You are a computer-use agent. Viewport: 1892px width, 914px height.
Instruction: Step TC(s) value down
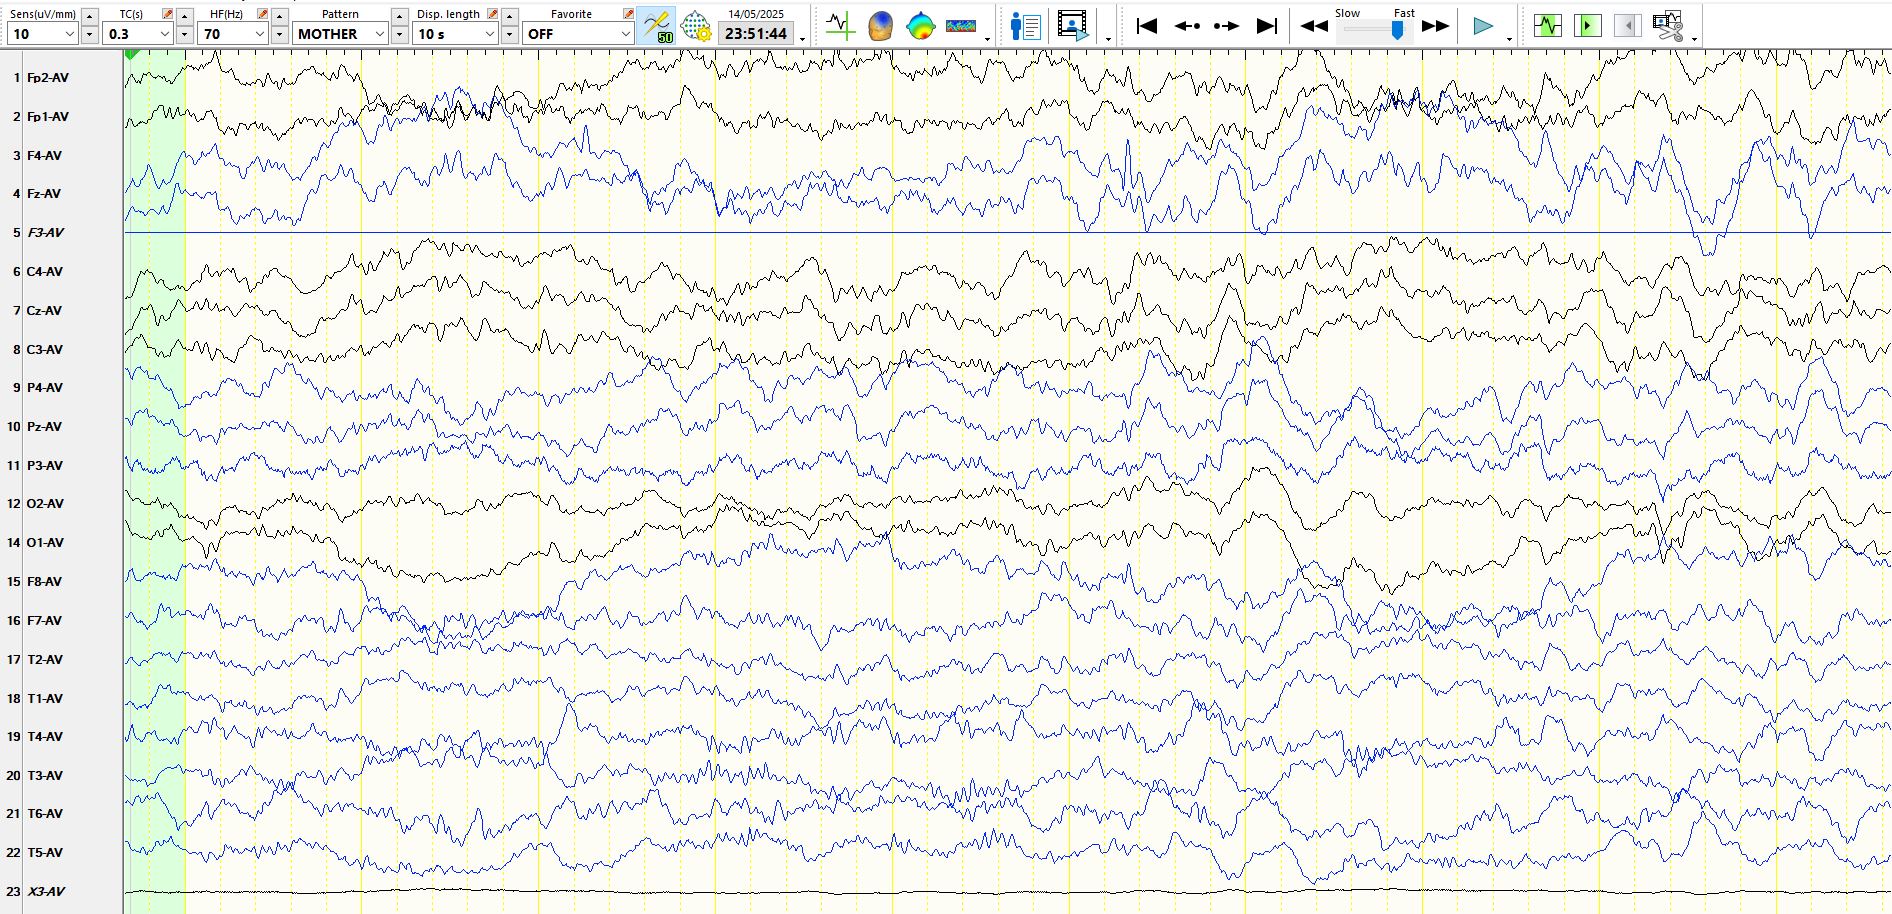tap(185, 35)
